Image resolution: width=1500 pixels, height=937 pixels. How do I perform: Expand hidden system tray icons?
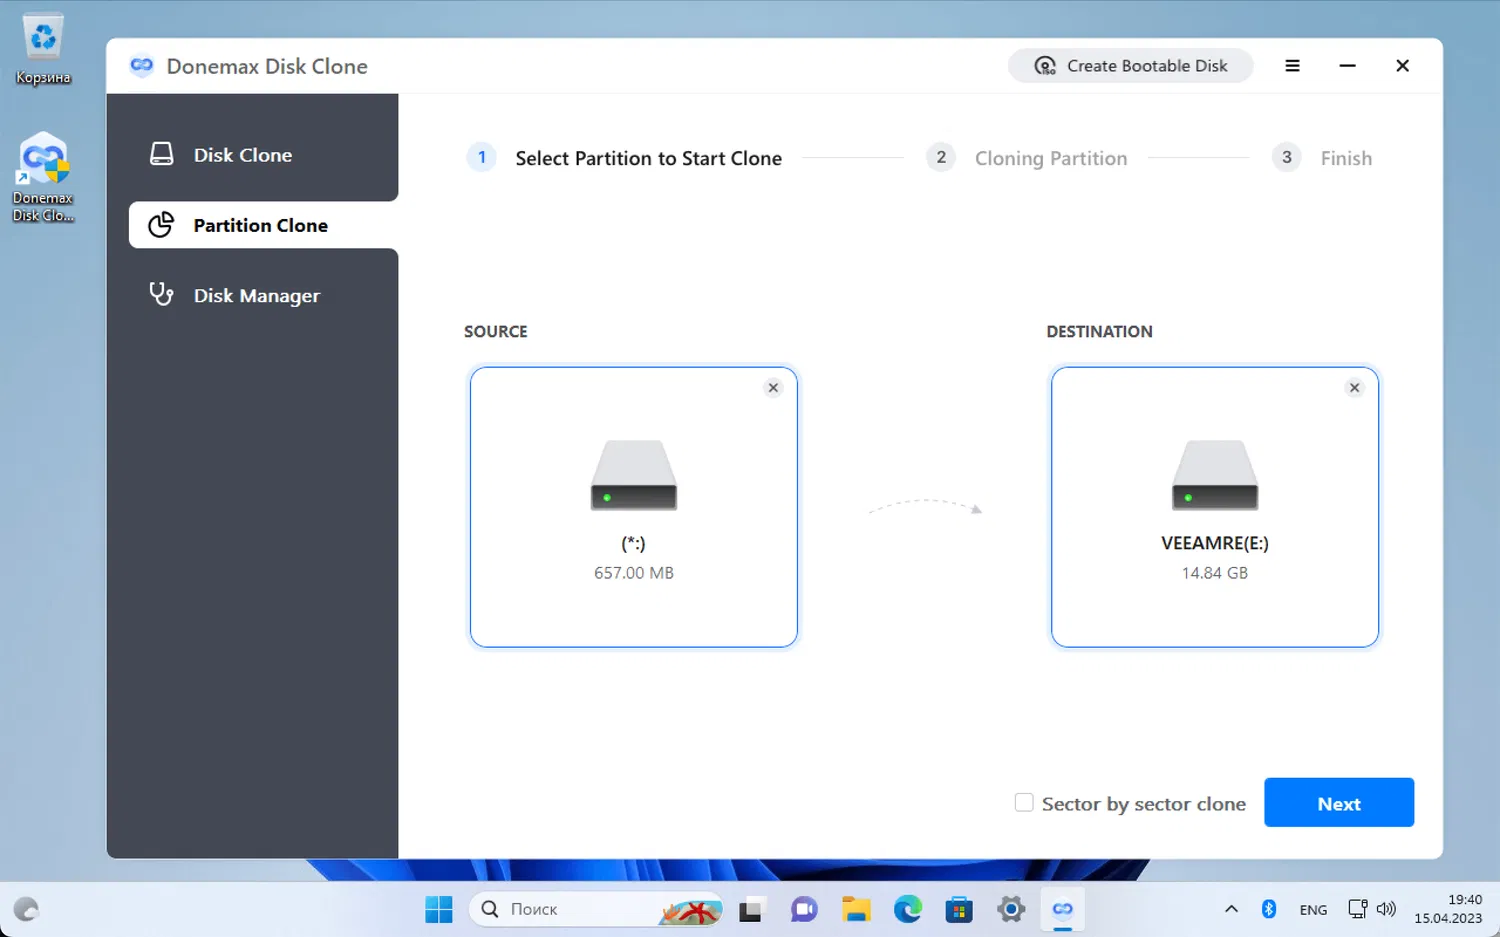click(1231, 909)
